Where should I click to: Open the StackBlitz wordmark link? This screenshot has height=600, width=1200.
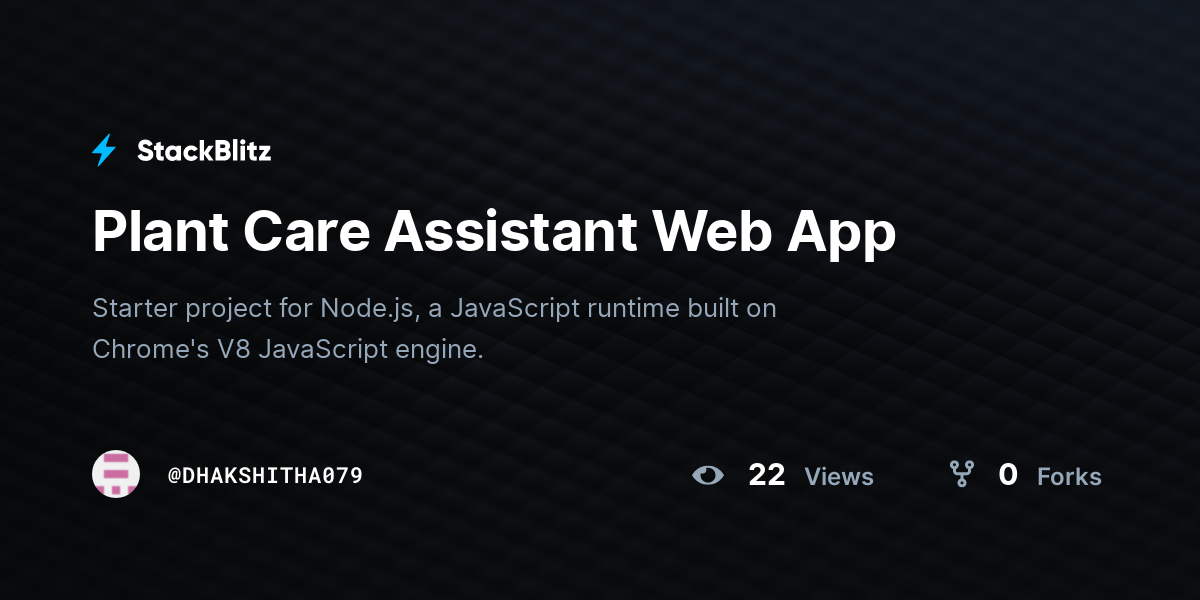click(204, 150)
